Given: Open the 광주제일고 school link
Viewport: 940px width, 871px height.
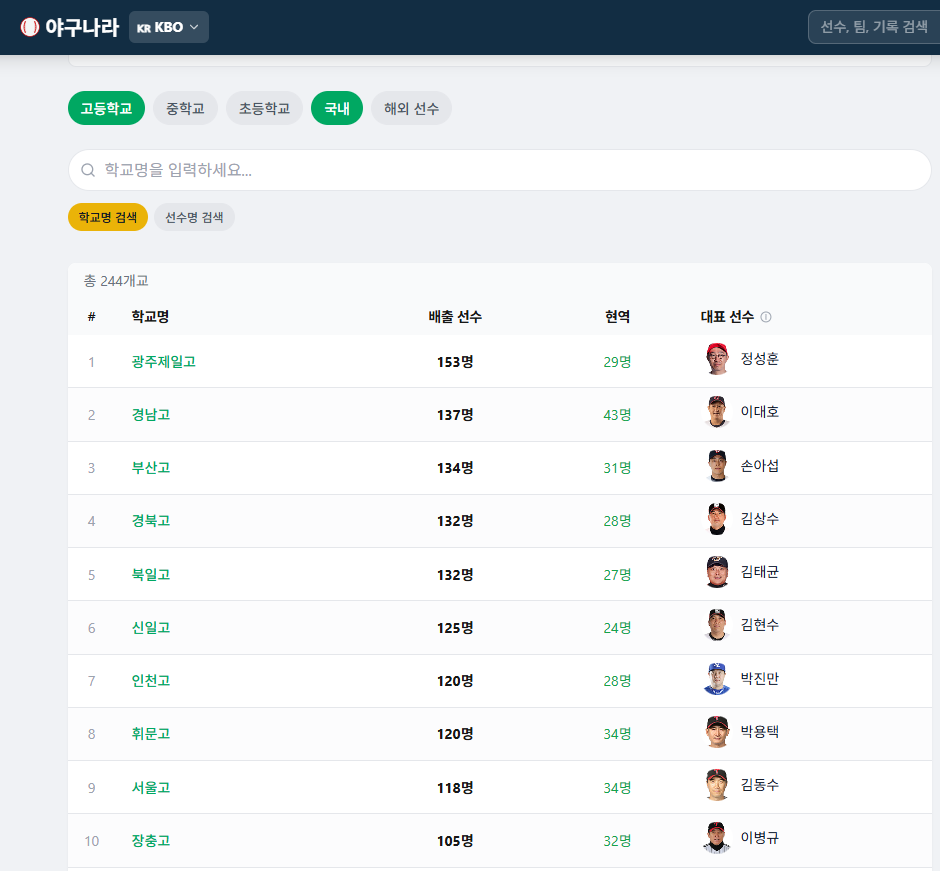Looking at the screenshot, I should (x=164, y=361).
